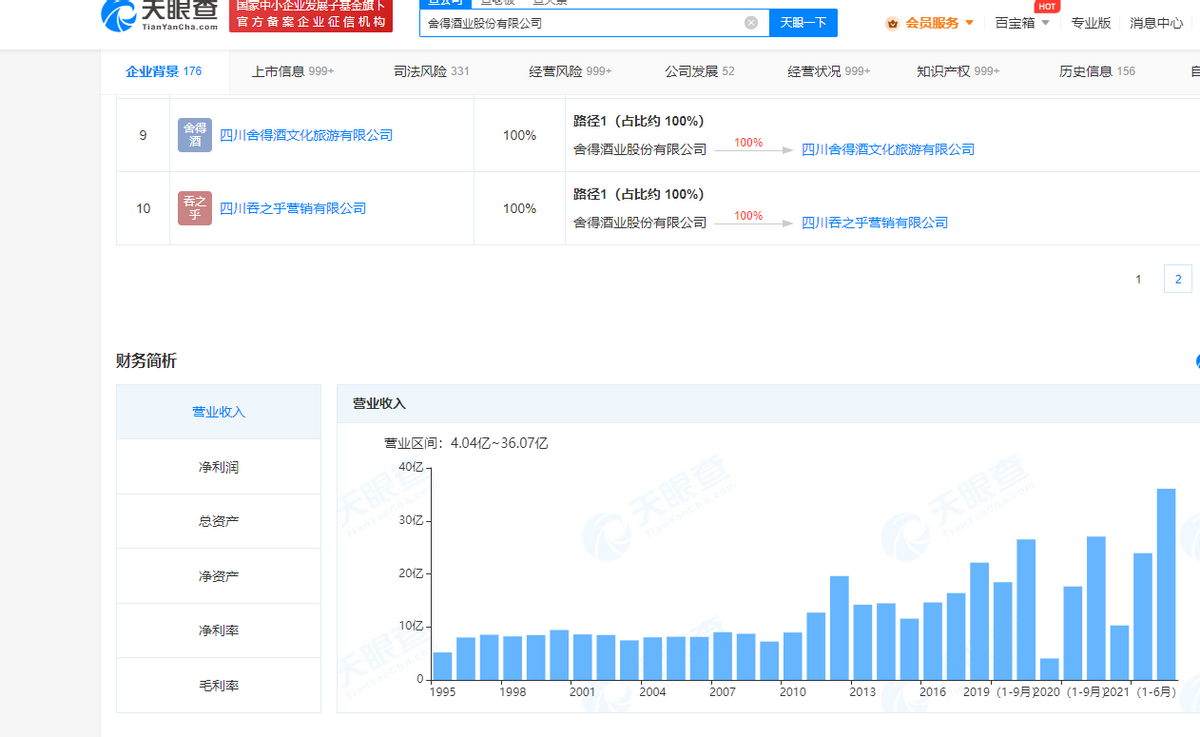Click the 会员服务 crown icon
Image resolution: width=1200 pixels, height=737 pixels.
tap(893, 23)
